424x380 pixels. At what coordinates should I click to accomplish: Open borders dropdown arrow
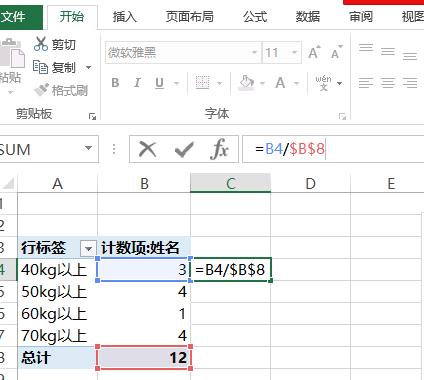219,83
